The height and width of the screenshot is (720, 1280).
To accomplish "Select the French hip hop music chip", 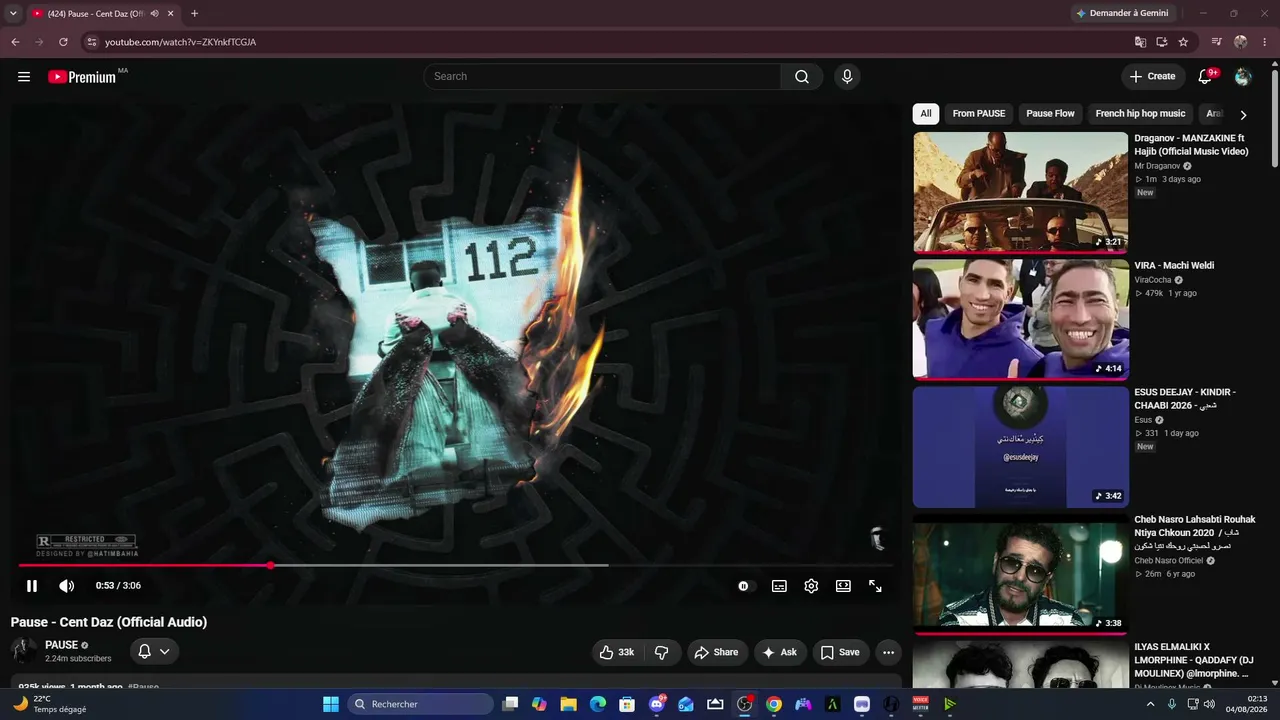I will [1140, 114].
